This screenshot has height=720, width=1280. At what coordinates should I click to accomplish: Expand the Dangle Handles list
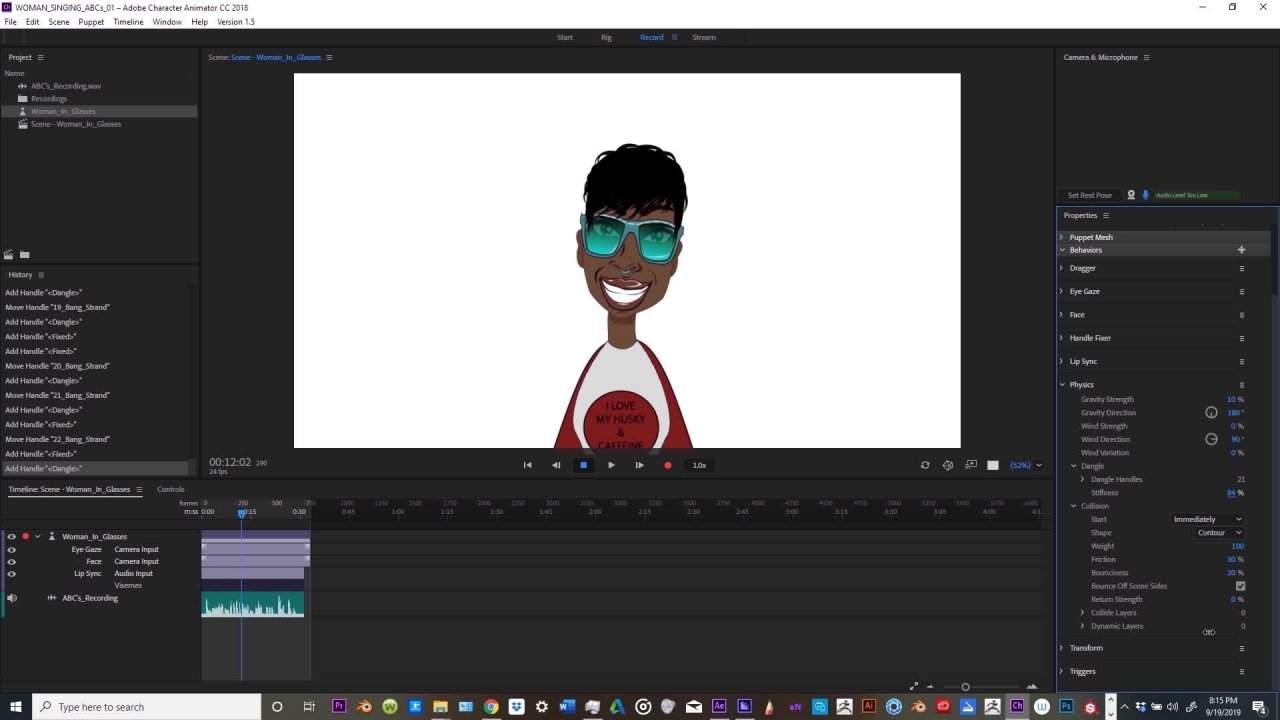coord(1082,479)
